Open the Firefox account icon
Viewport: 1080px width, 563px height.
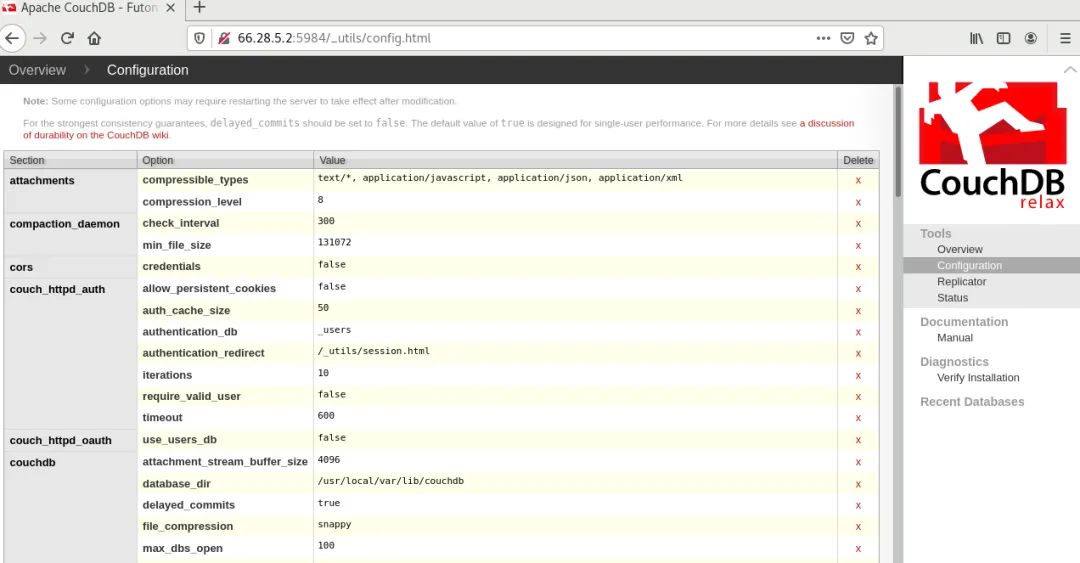click(1030, 38)
